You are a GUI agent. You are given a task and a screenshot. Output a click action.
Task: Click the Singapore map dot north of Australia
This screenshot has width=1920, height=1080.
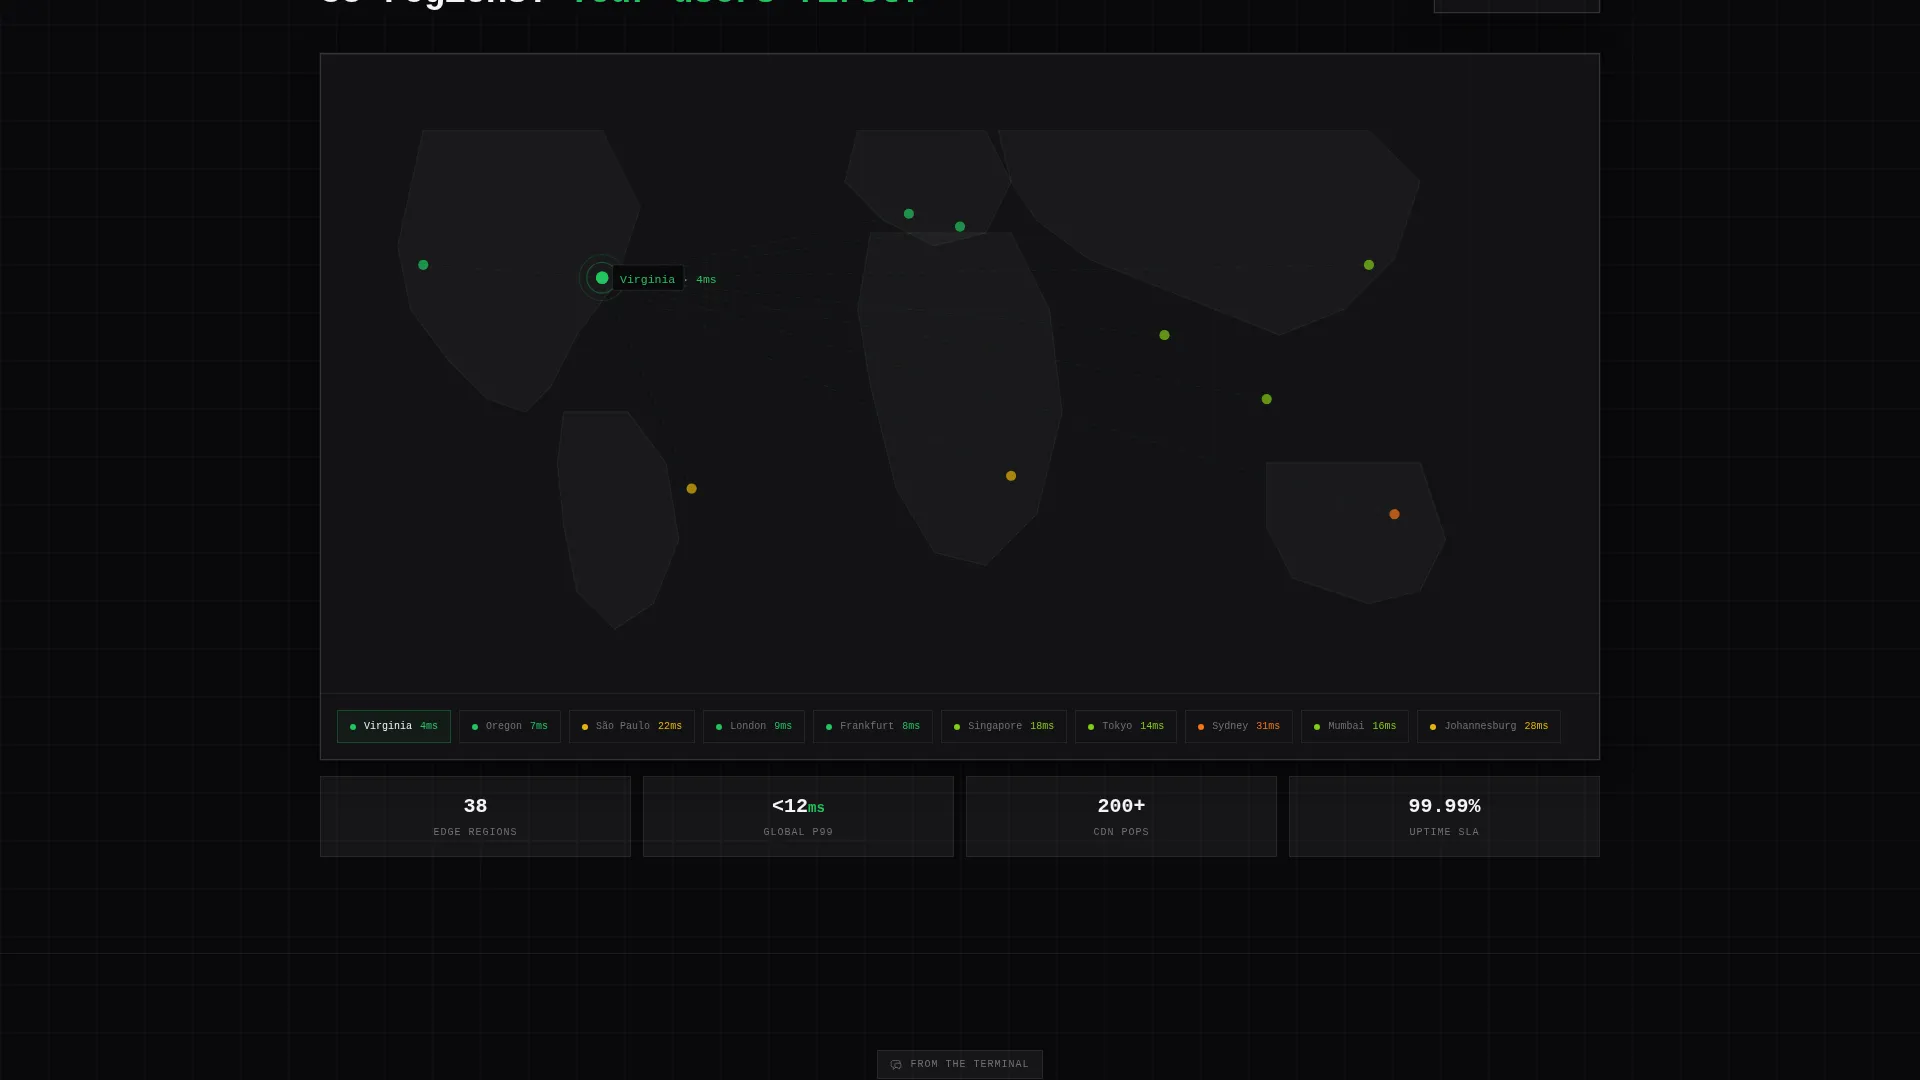tap(1267, 399)
